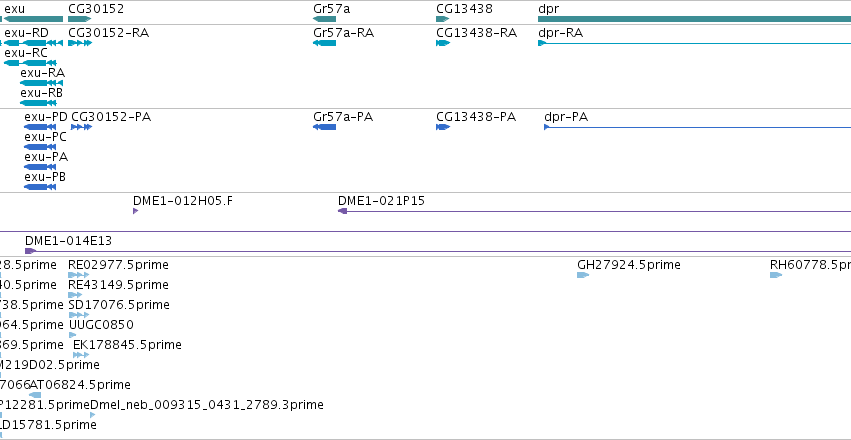Select the RE02977.5prime EST label
The width and height of the screenshot is (851, 440).
118,265
